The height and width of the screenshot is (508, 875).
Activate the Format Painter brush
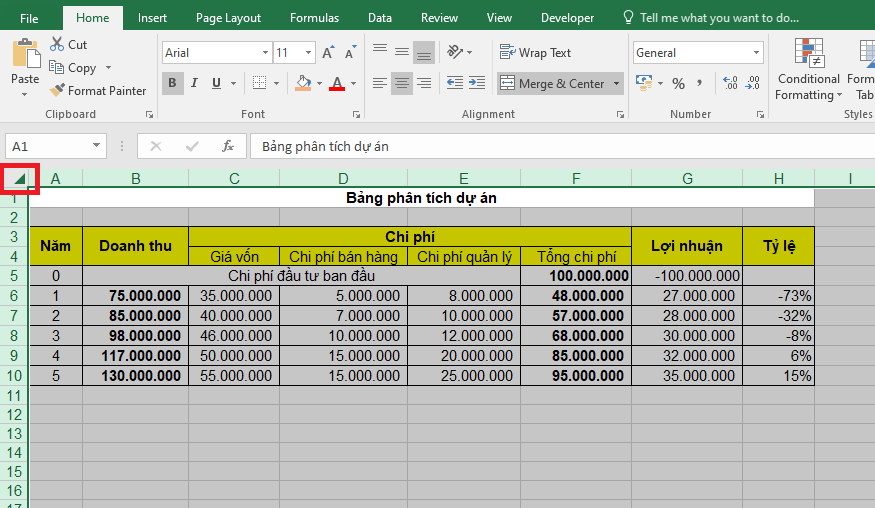(x=57, y=90)
